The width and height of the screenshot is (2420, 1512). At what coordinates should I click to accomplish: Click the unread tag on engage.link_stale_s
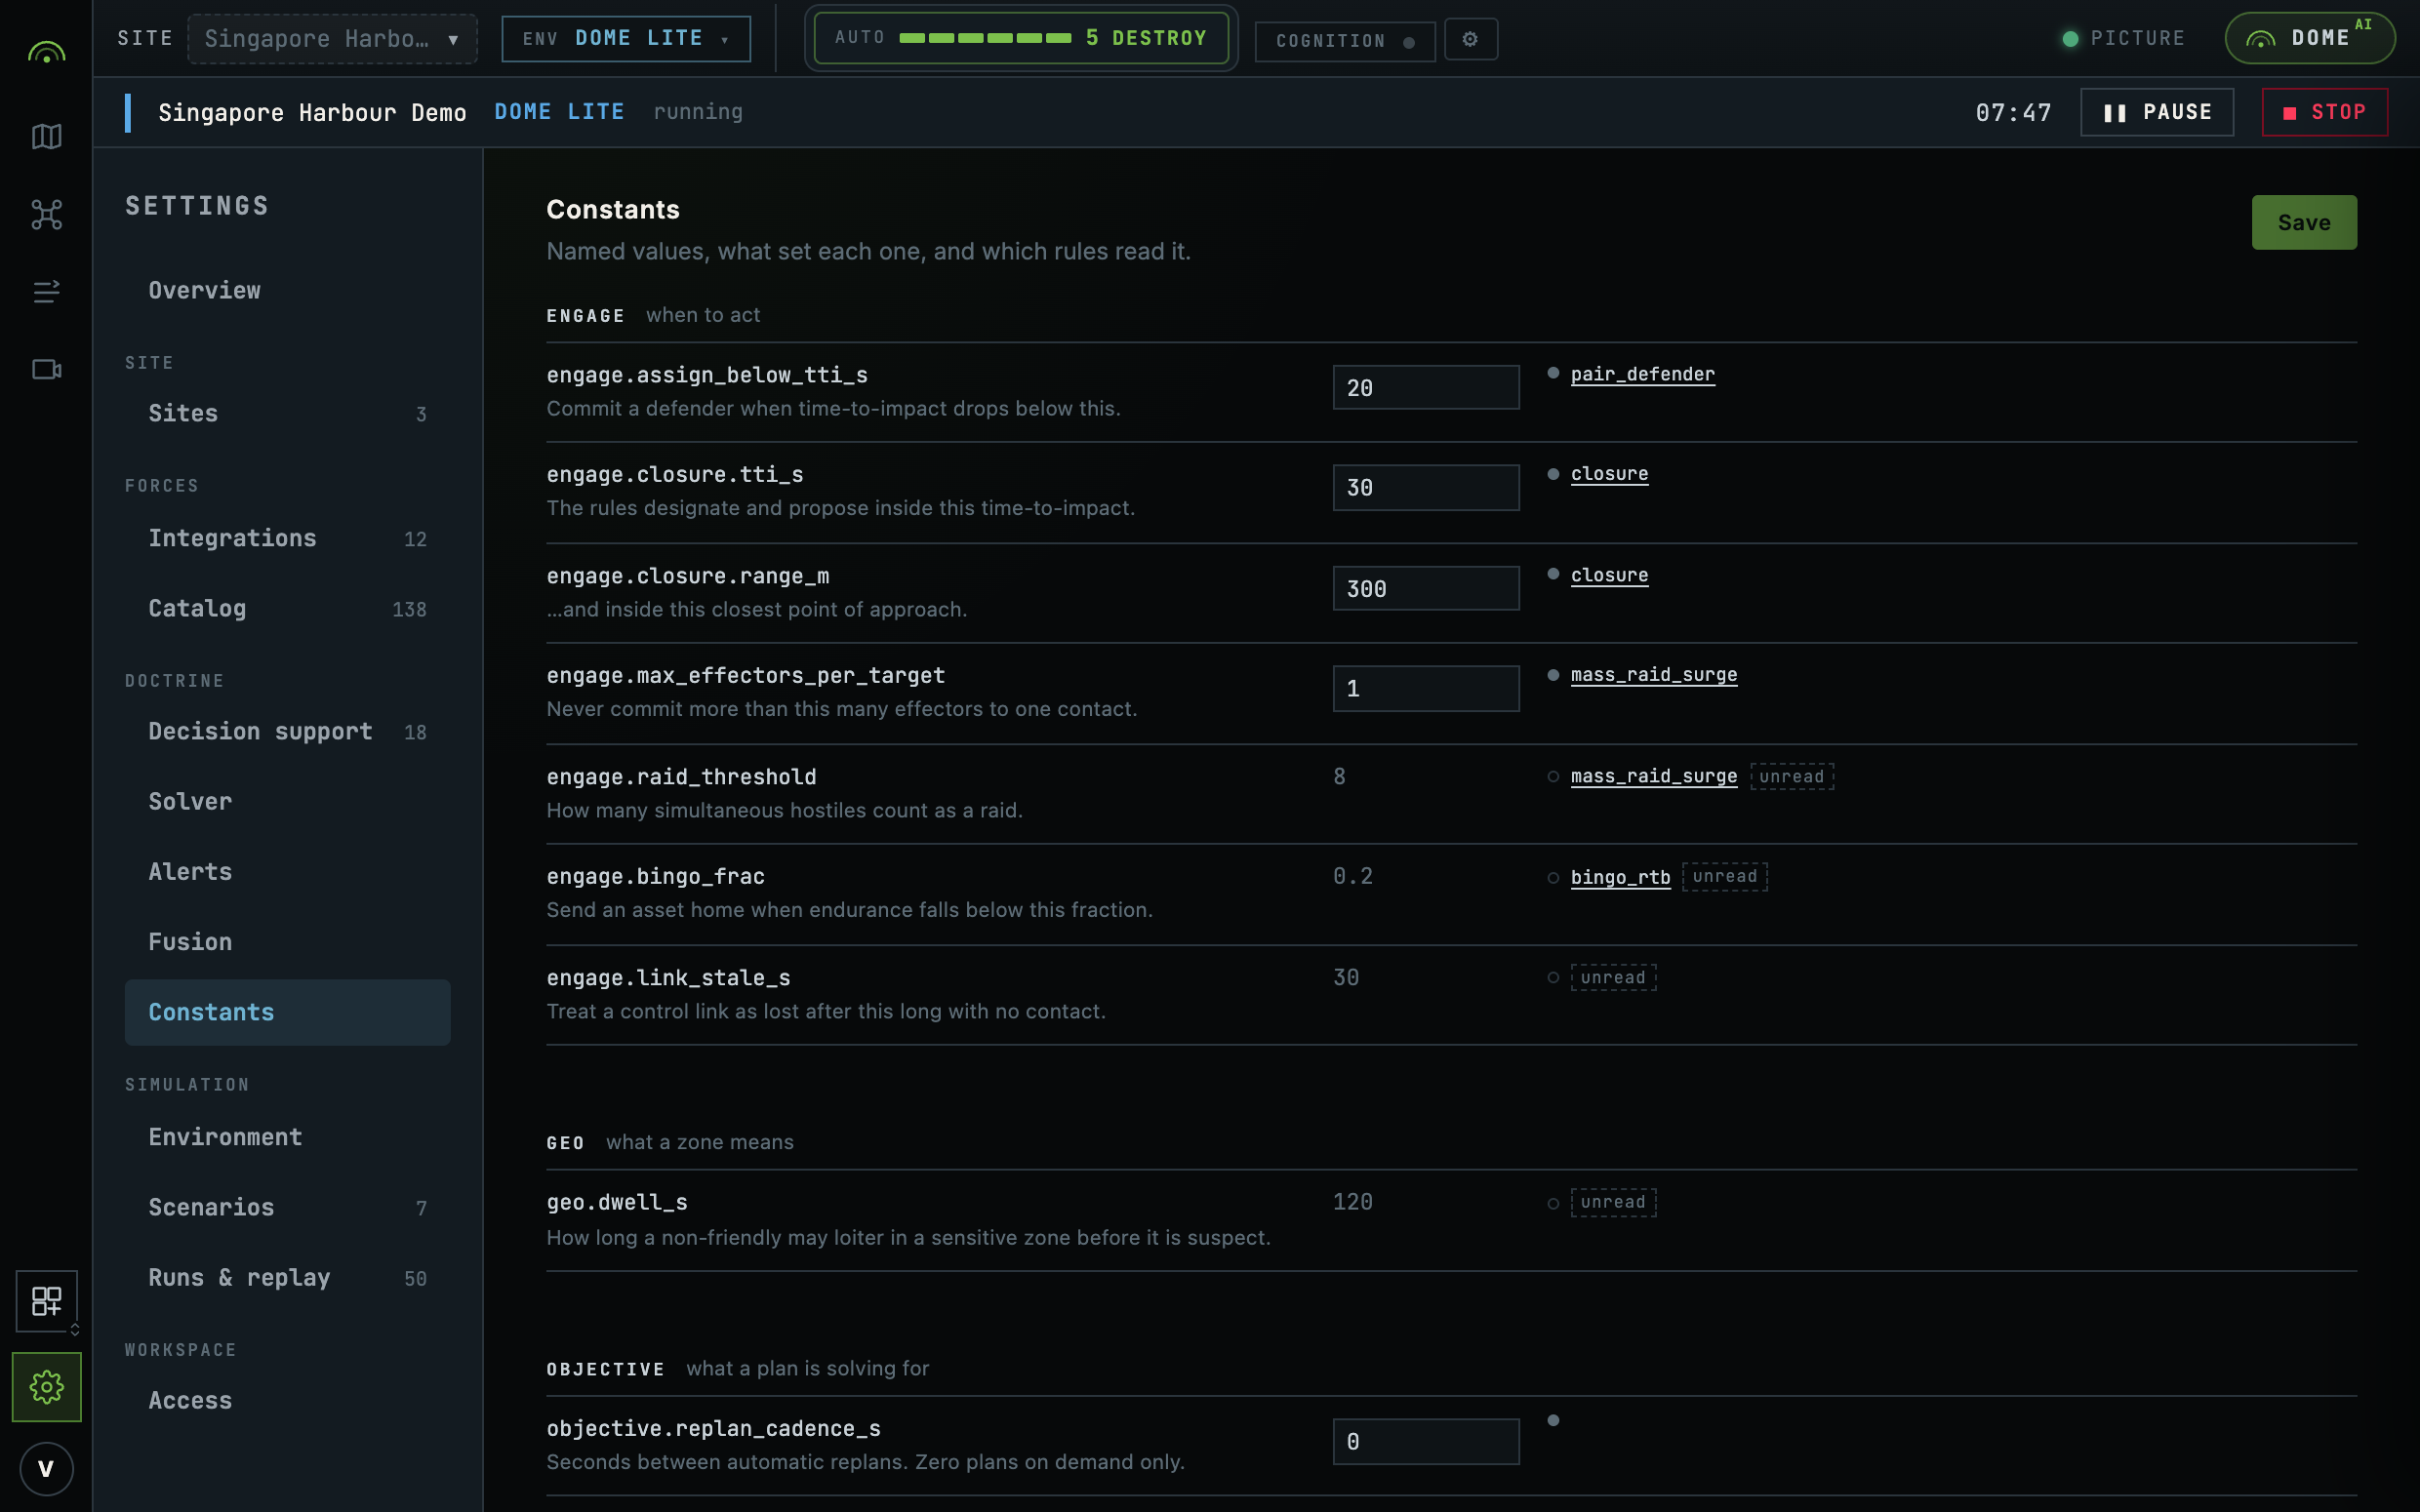(x=1613, y=977)
